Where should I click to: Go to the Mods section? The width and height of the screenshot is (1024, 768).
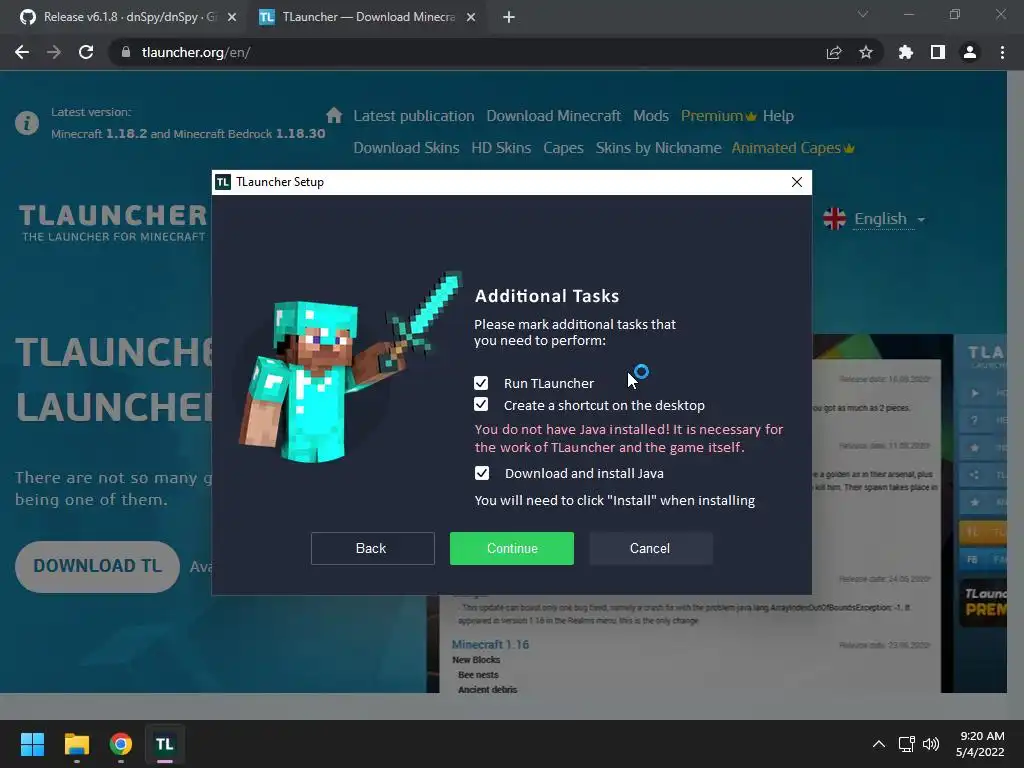coord(651,116)
